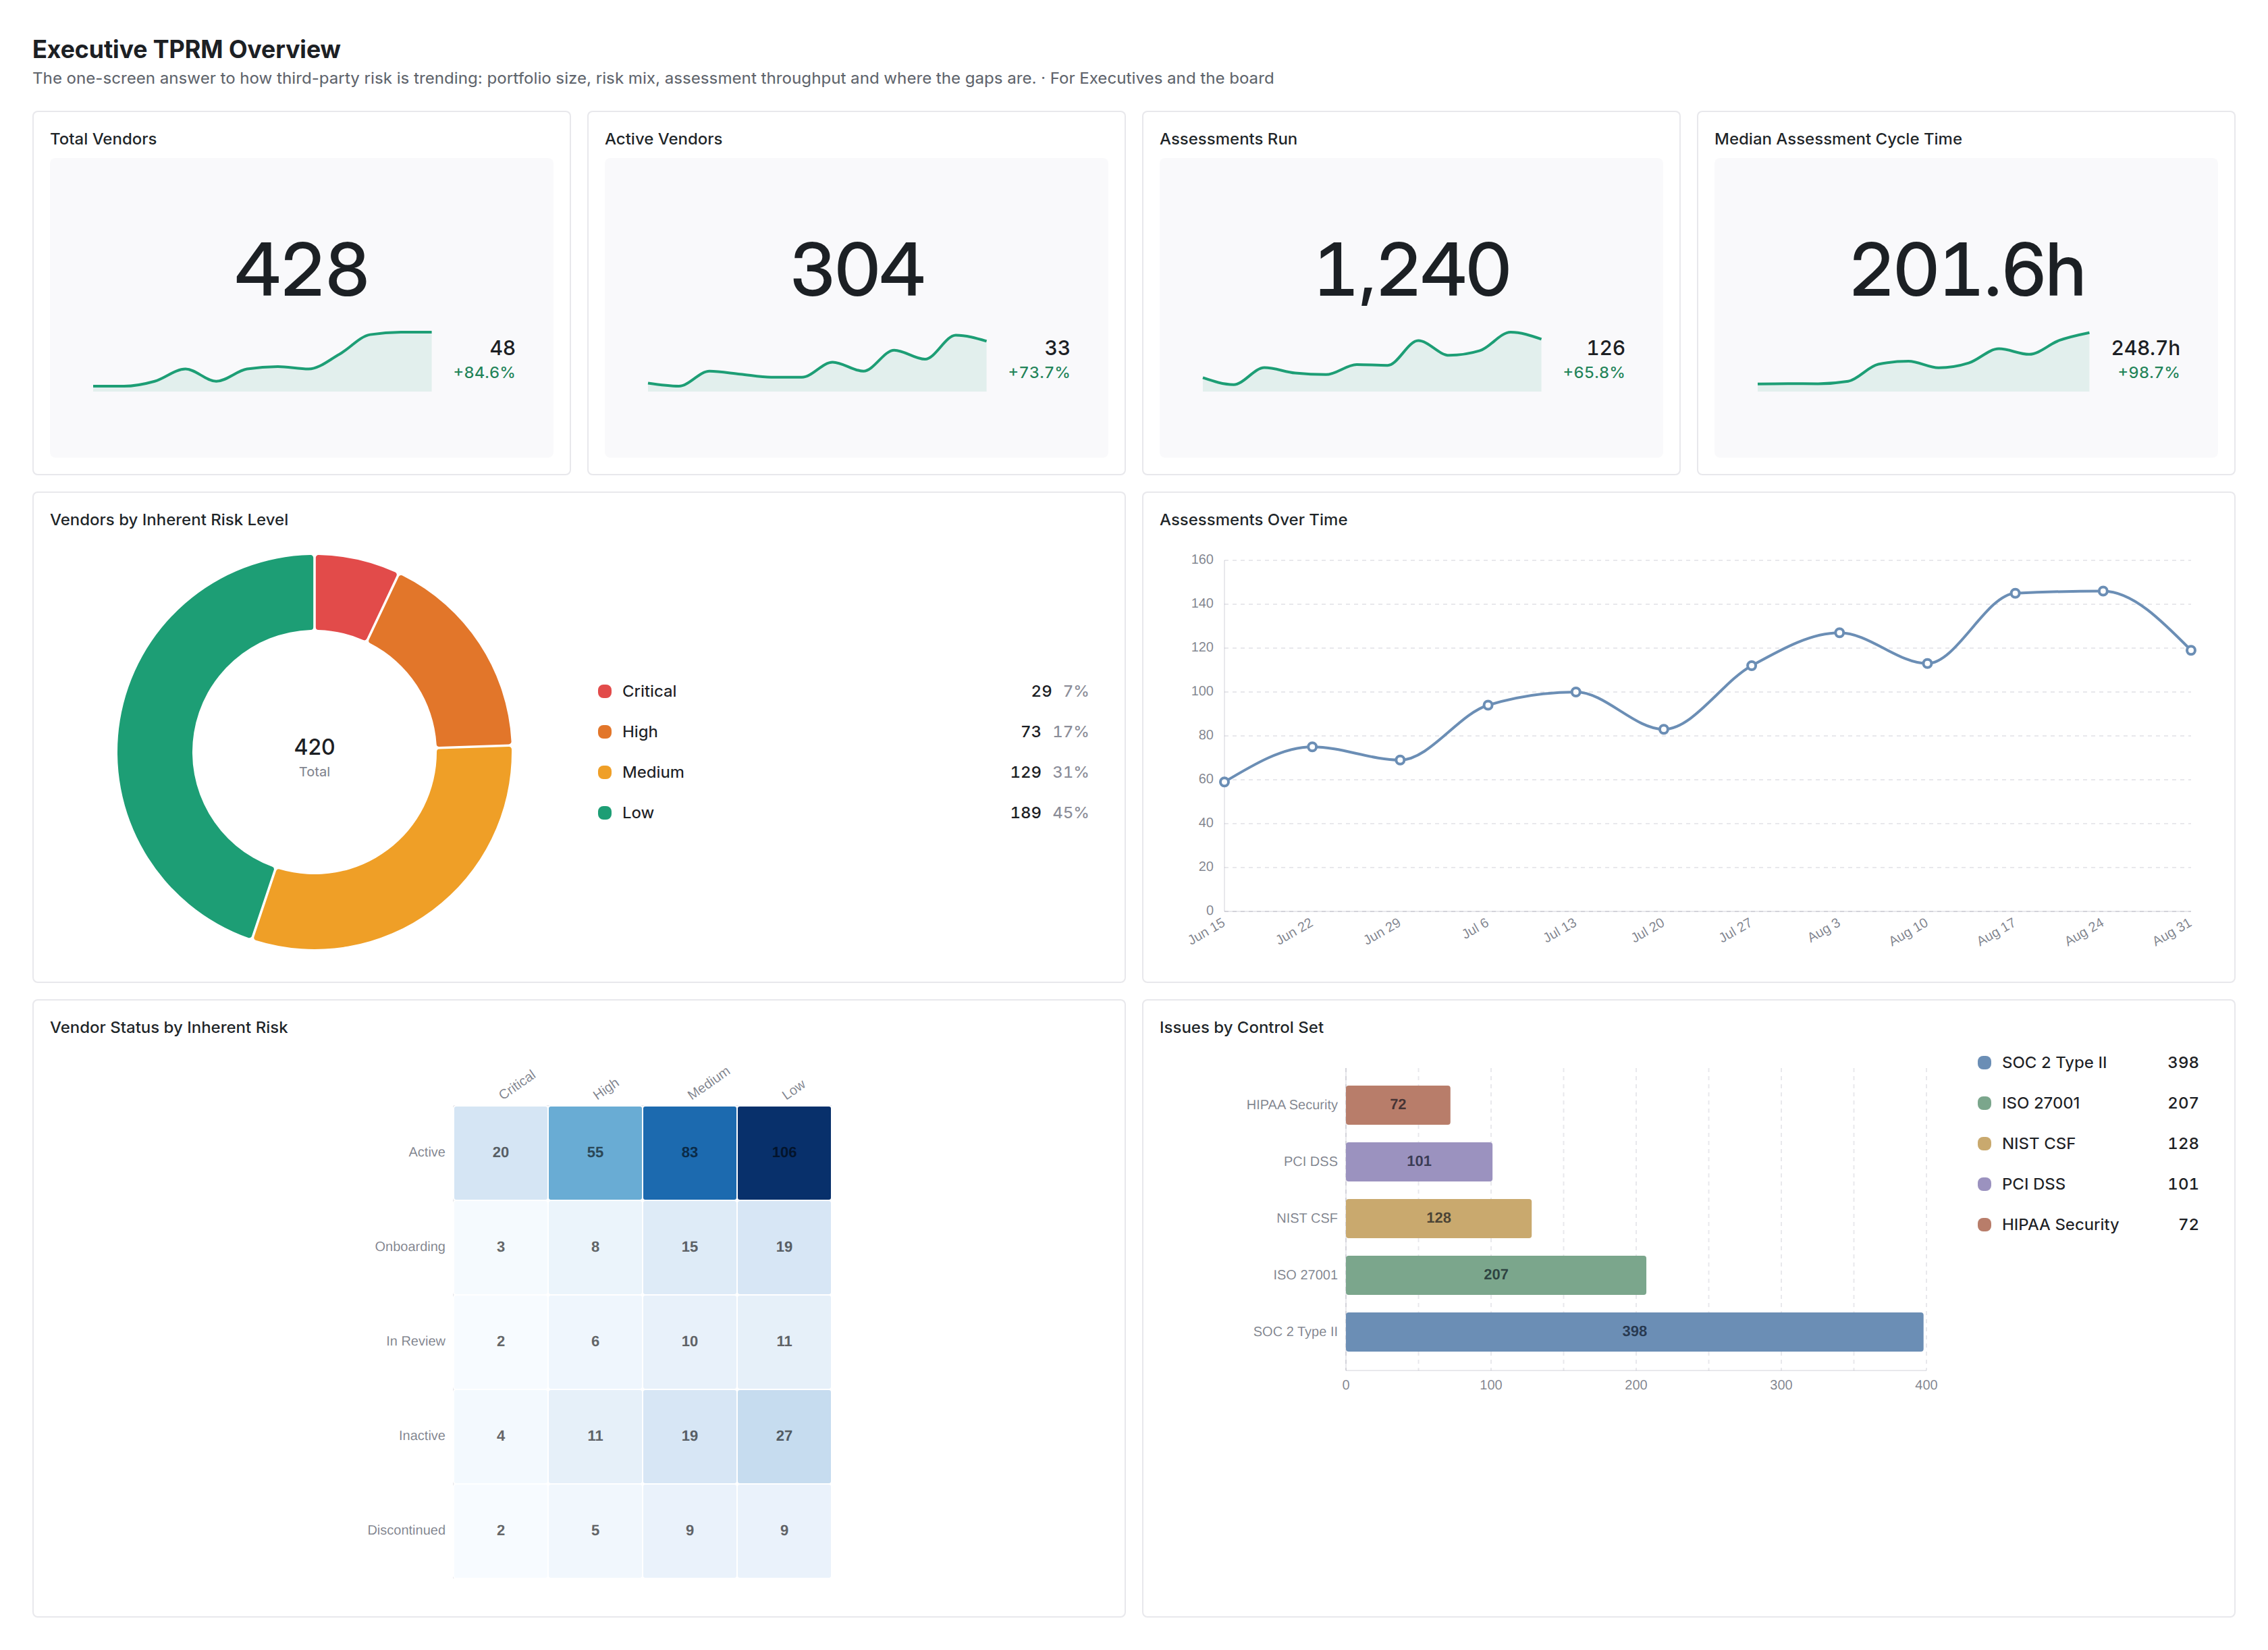Select the ISO 27001 legend swatch
This screenshot has width=2268, height=1650.
(1984, 1103)
